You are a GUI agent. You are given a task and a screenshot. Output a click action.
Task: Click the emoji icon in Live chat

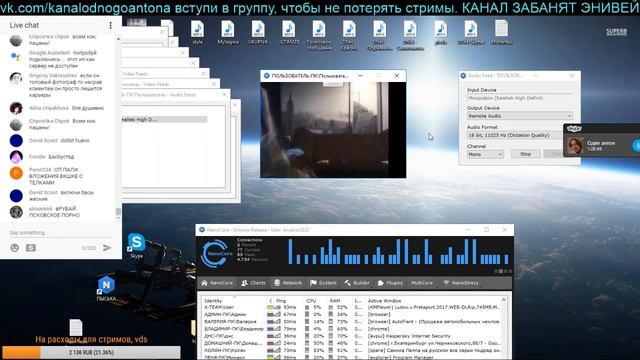click(15, 248)
